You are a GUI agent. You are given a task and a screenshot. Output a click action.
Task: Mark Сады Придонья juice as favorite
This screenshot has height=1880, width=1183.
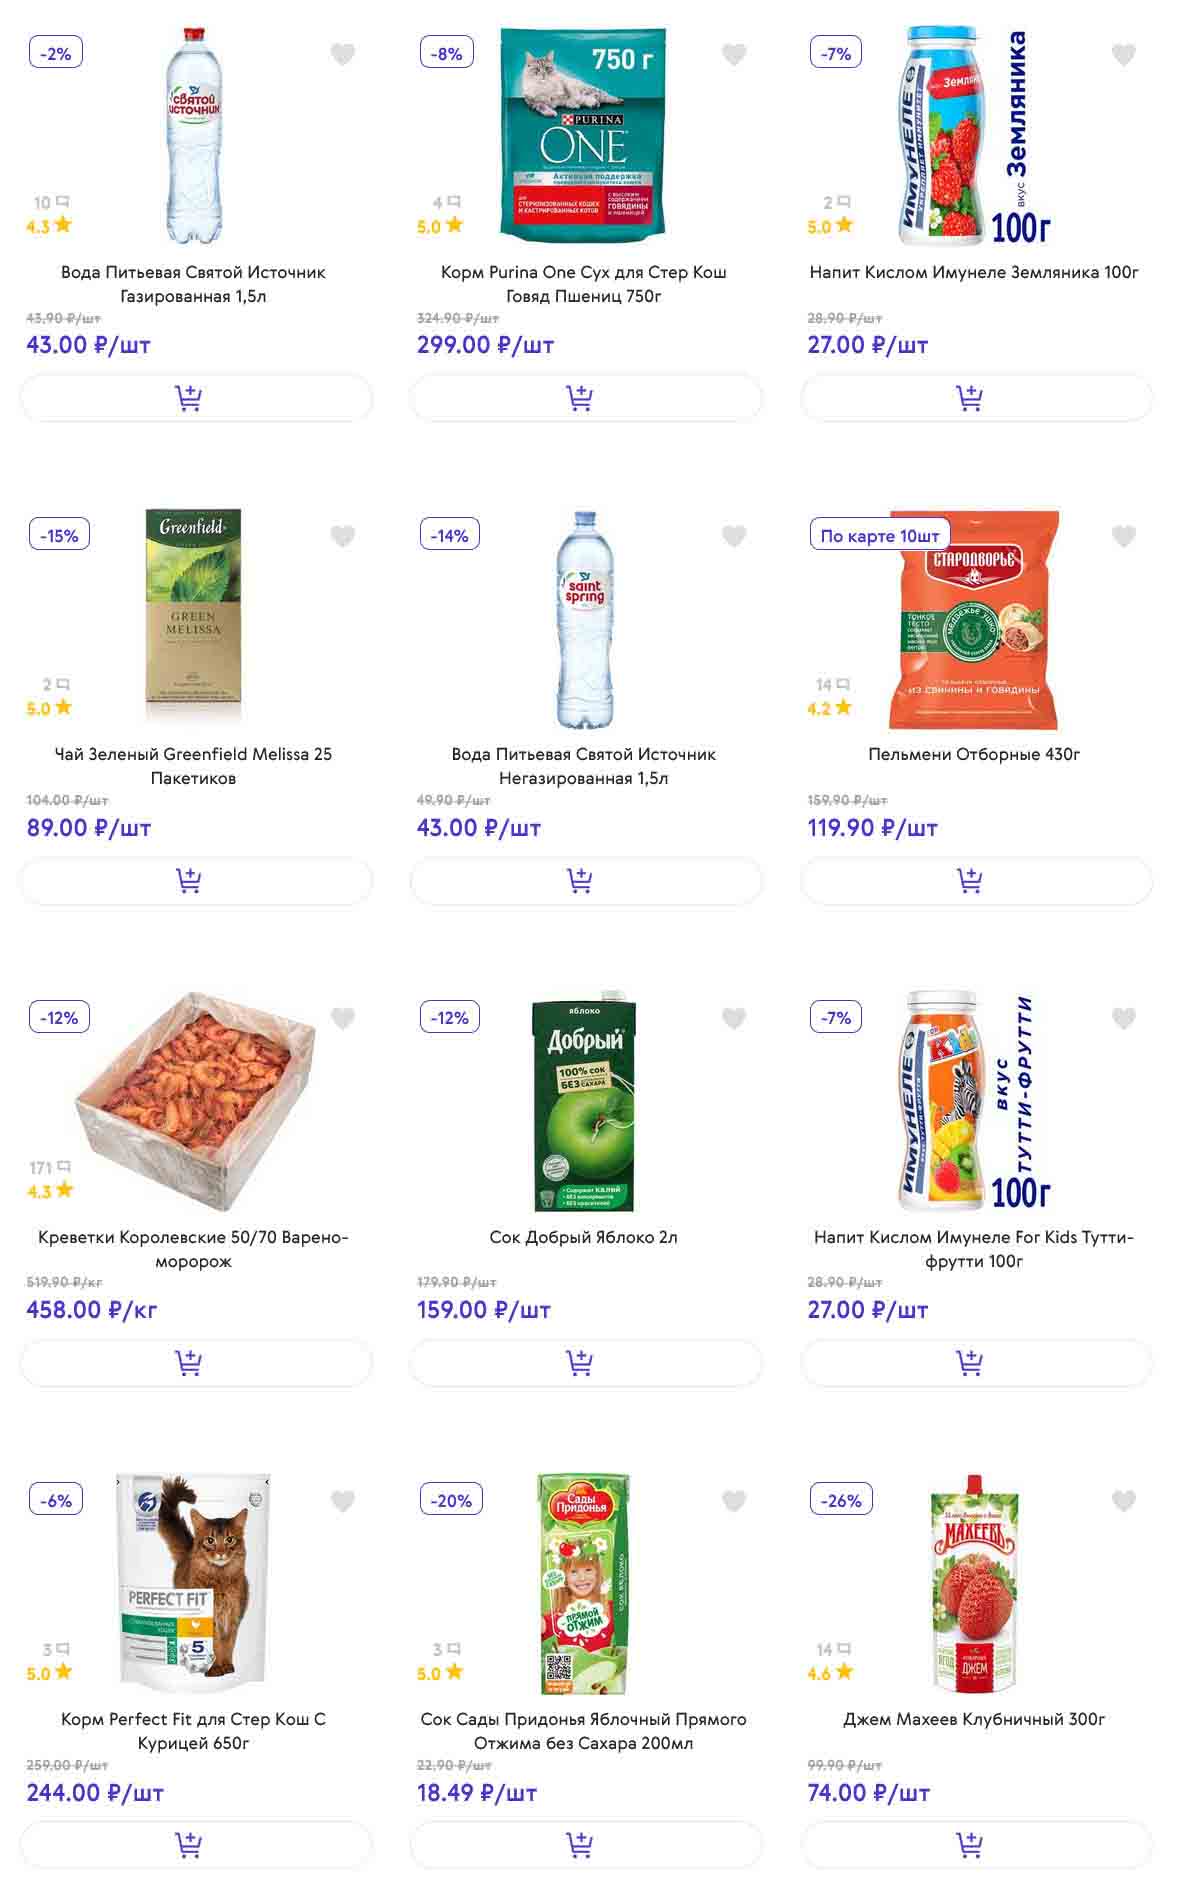tap(734, 1500)
